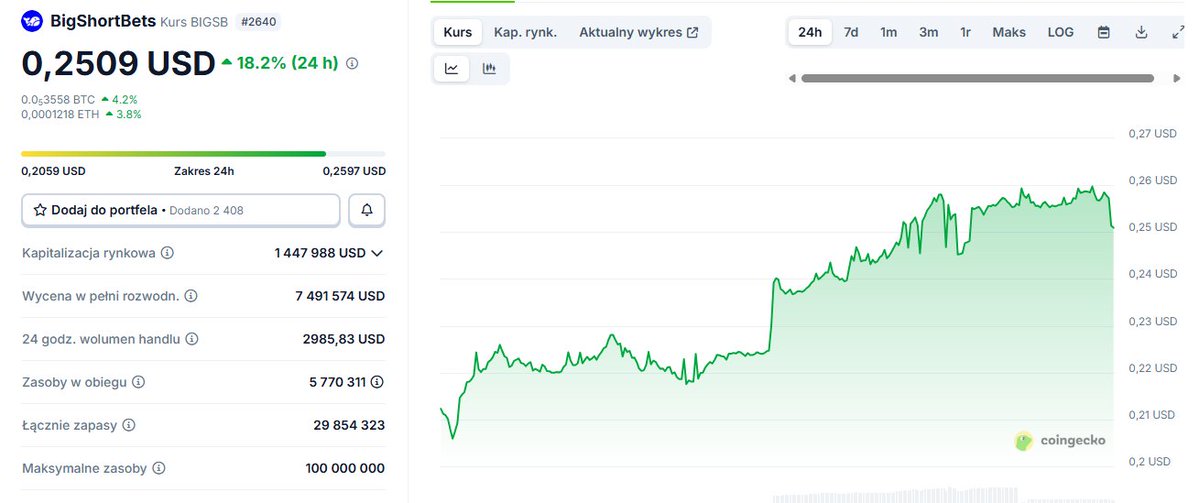The width and height of the screenshot is (1199, 503).
Task: Click the 0,2597 USD high value
Action: 354,171
